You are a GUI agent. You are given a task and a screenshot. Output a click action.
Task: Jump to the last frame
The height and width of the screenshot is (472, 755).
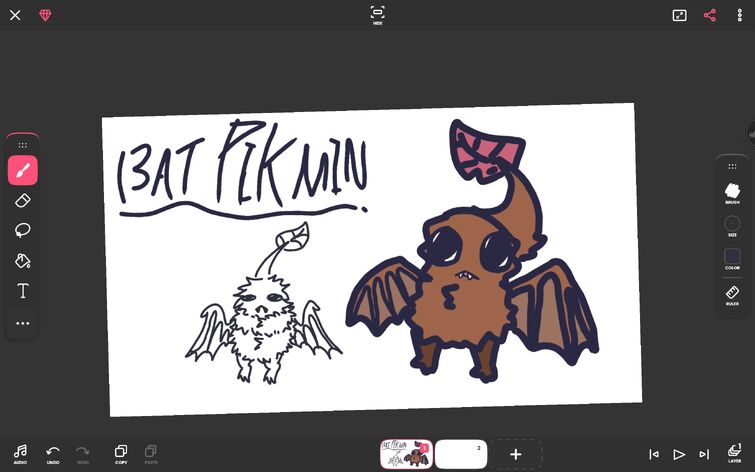(704, 454)
